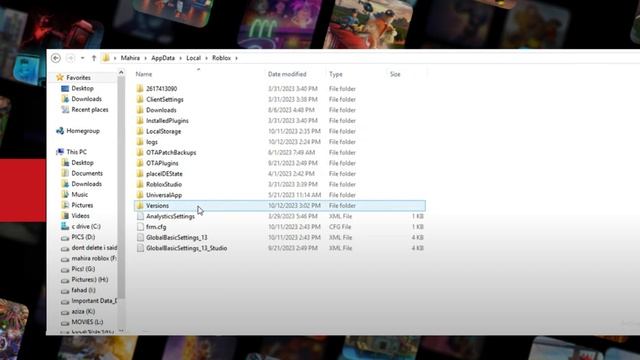Click the Roblox breadcrumb segment

pyautogui.click(x=222, y=58)
